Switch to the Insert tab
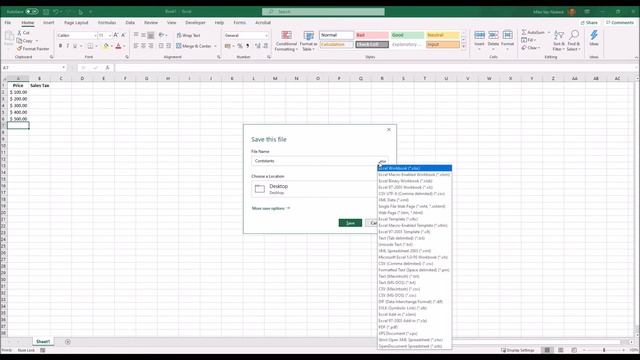Viewport: 640px width, 360px height. [x=49, y=23]
